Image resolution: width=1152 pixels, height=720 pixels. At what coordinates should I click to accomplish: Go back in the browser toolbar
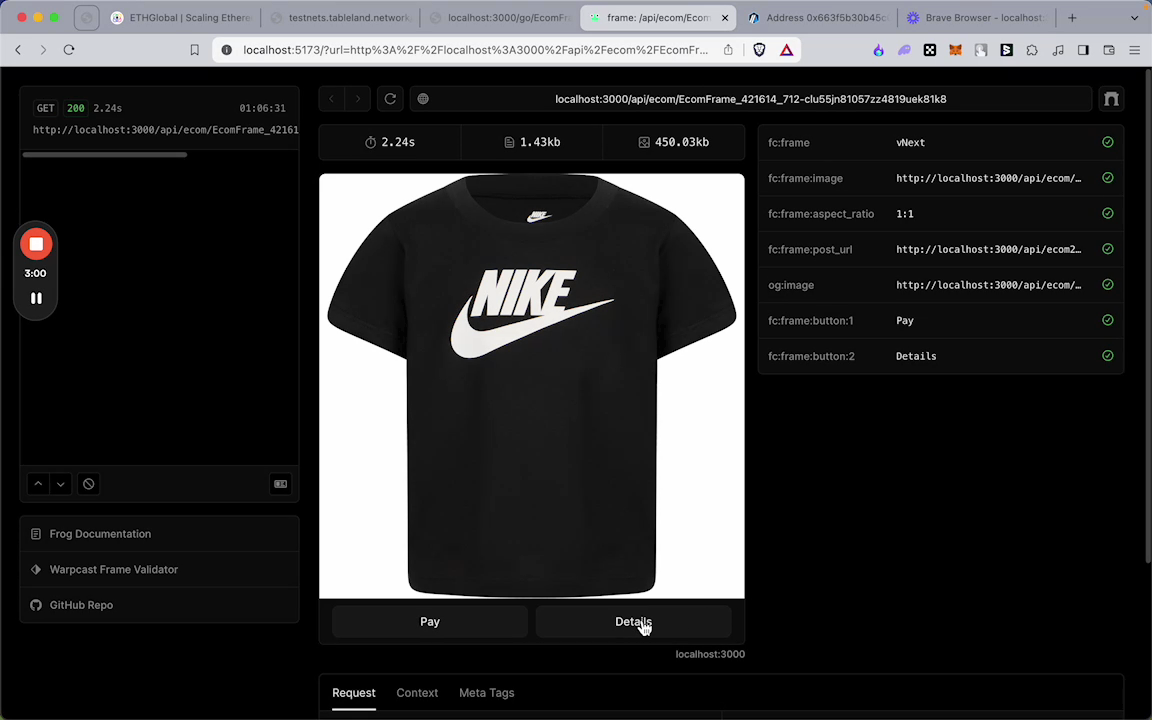pyautogui.click(x=18, y=50)
